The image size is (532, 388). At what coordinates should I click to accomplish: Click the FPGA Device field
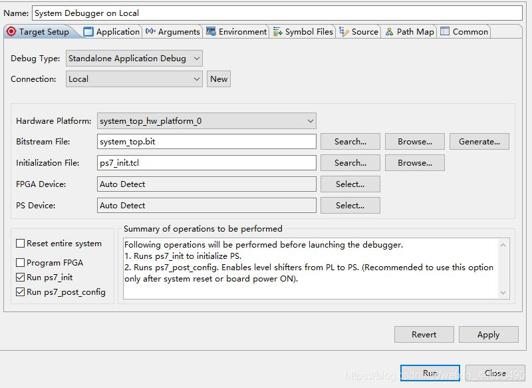(x=207, y=185)
